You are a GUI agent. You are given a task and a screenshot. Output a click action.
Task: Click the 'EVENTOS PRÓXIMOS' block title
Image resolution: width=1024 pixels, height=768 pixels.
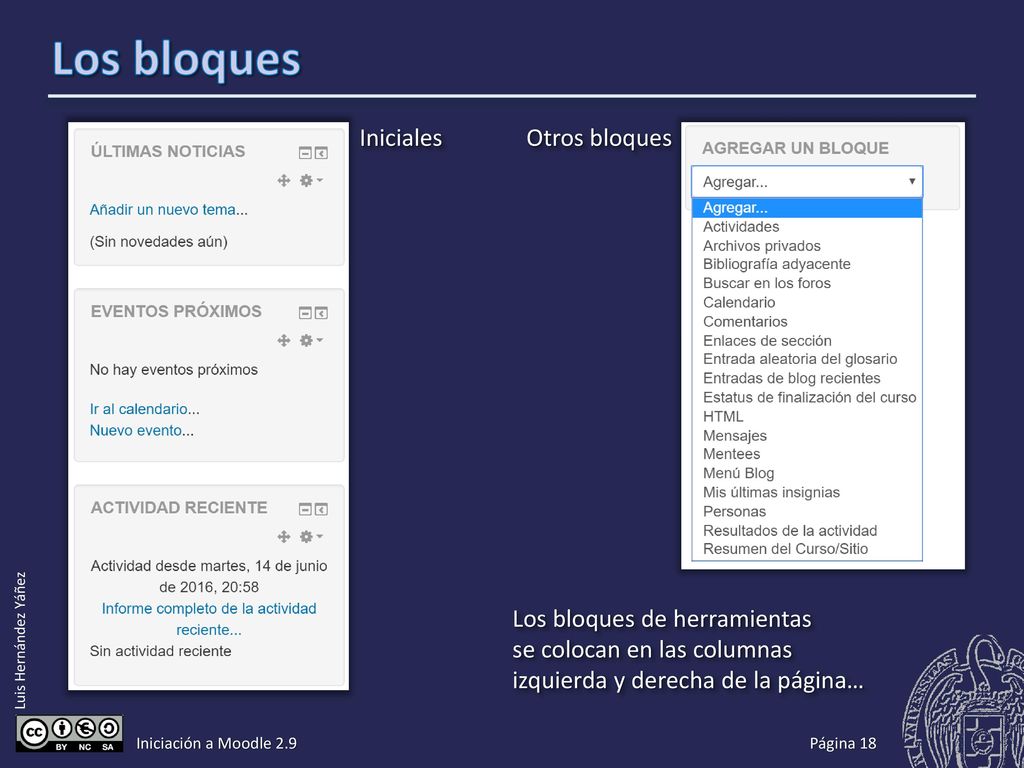(176, 311)
